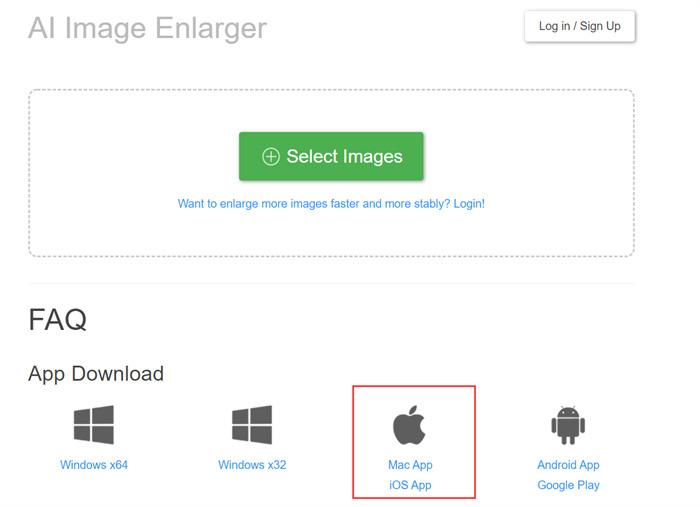Open the Android App link
Screen dimensions: 700x507
tap(568, 465)
